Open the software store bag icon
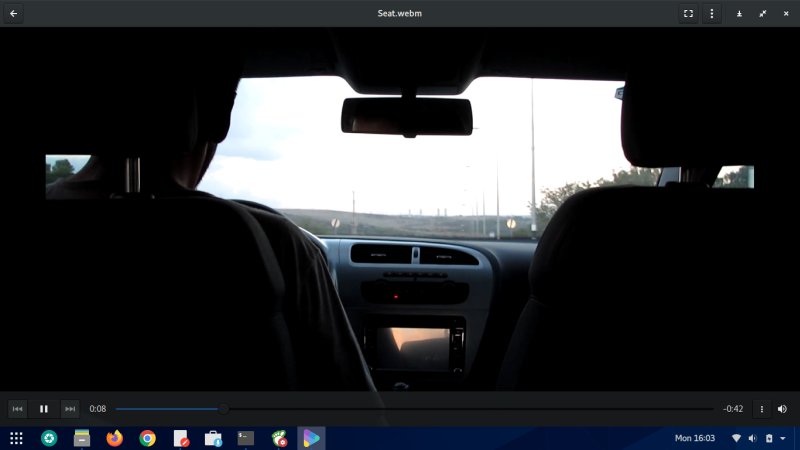The width and height of the screenshot is (800, 450). pos(213,438)
